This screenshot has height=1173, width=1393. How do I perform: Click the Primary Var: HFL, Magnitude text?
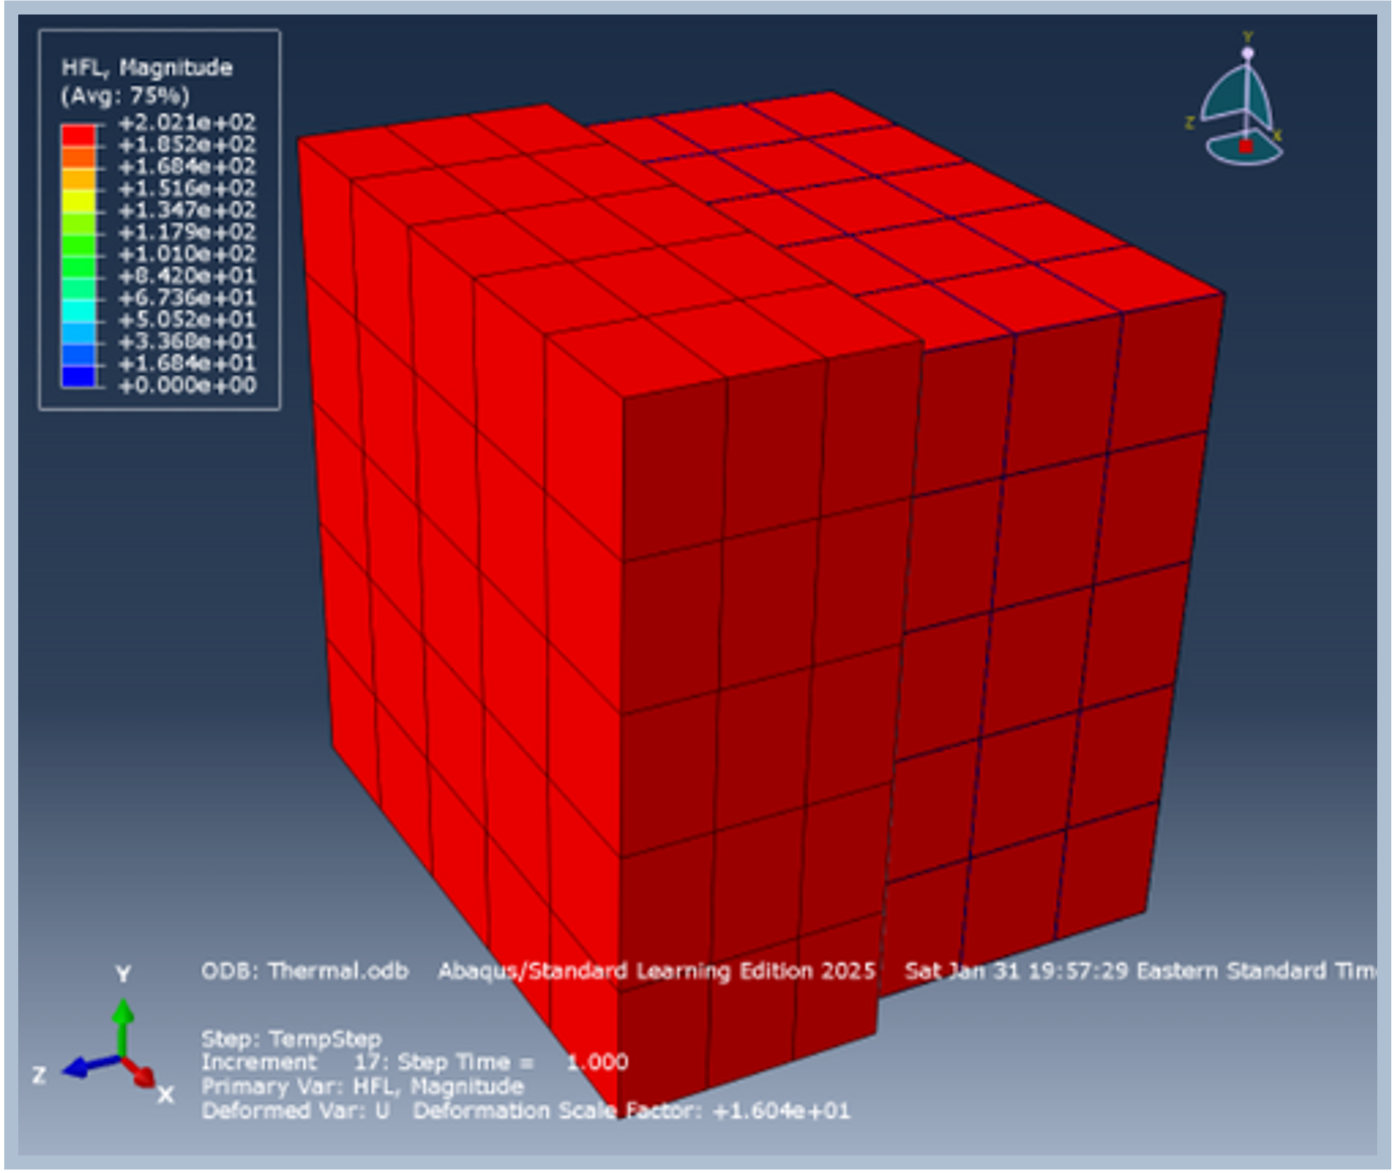coord(362,1086)
